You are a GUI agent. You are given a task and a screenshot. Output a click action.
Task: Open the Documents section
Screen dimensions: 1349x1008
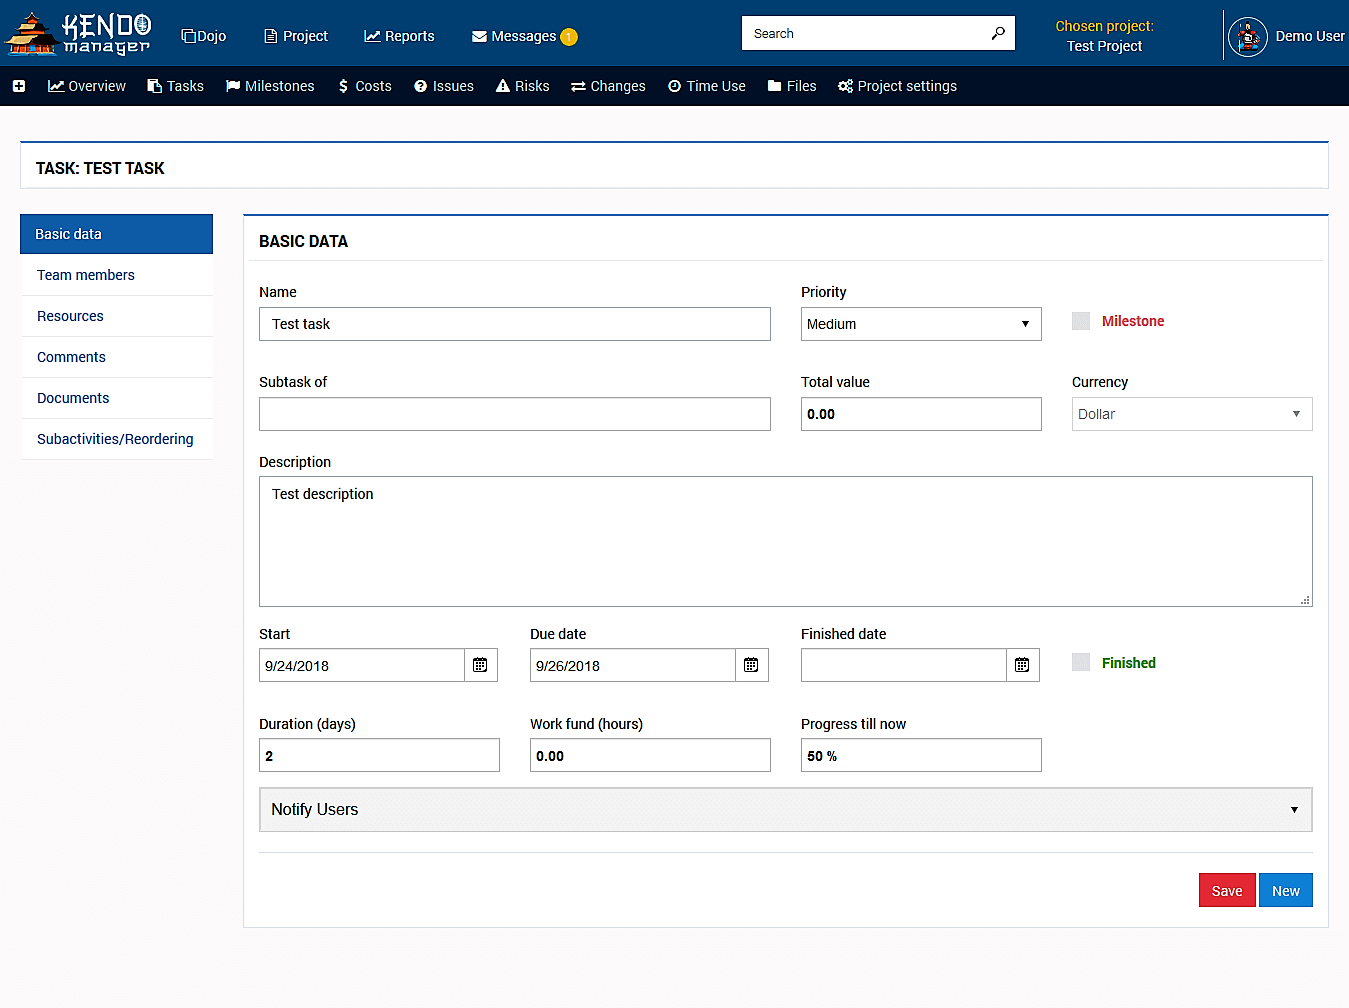pyautogui.click(x=116, y=398)
